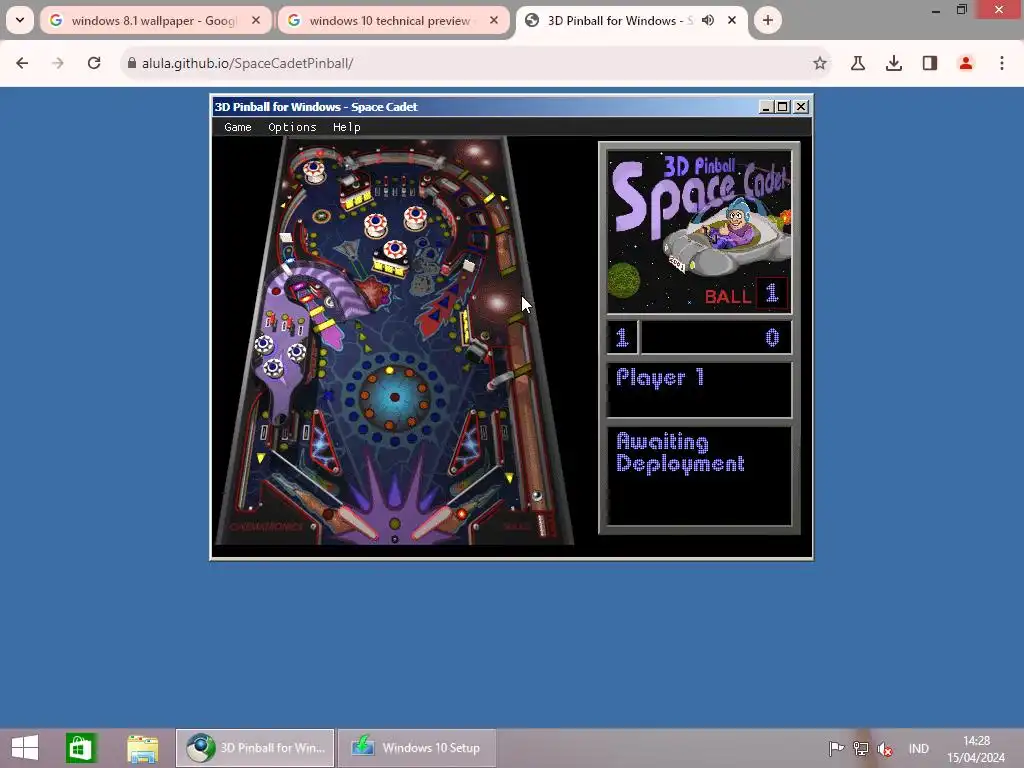Maximize the Pinball game window
Image resolution: width=1024 pixels, height=768 pixels.
783,107
